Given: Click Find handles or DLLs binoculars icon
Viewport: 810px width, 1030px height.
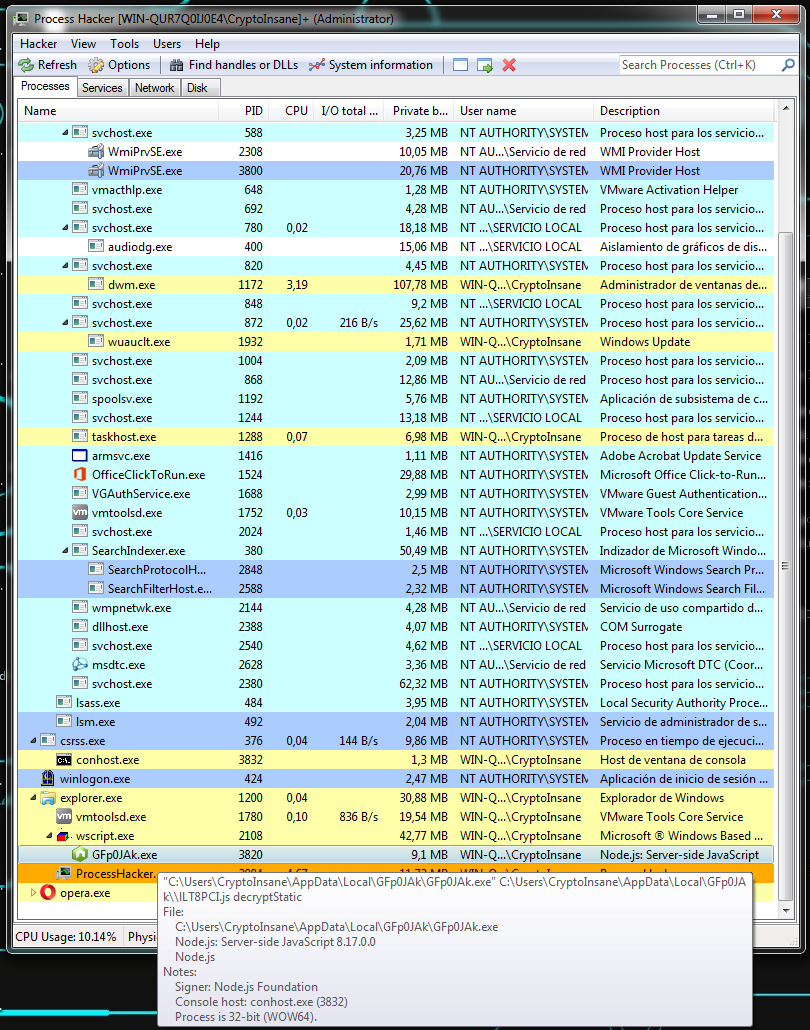Looking at the screenshot, I should (176, 65).
